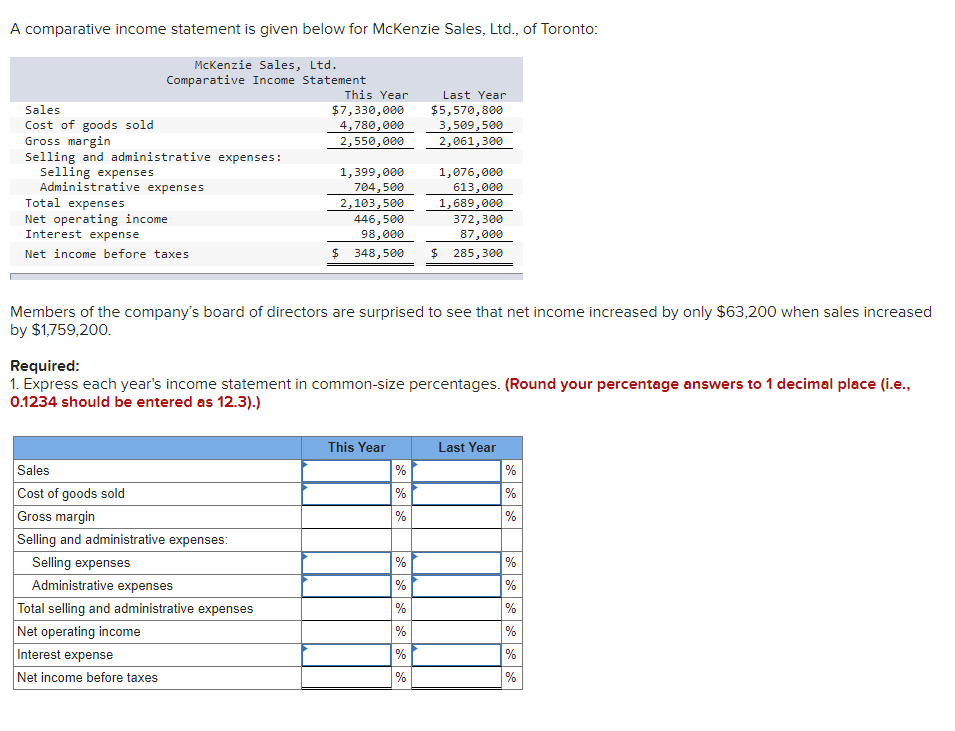Click the Net operating income percentage cell
The width and height of the screenshot is (955, 731).
345,631
